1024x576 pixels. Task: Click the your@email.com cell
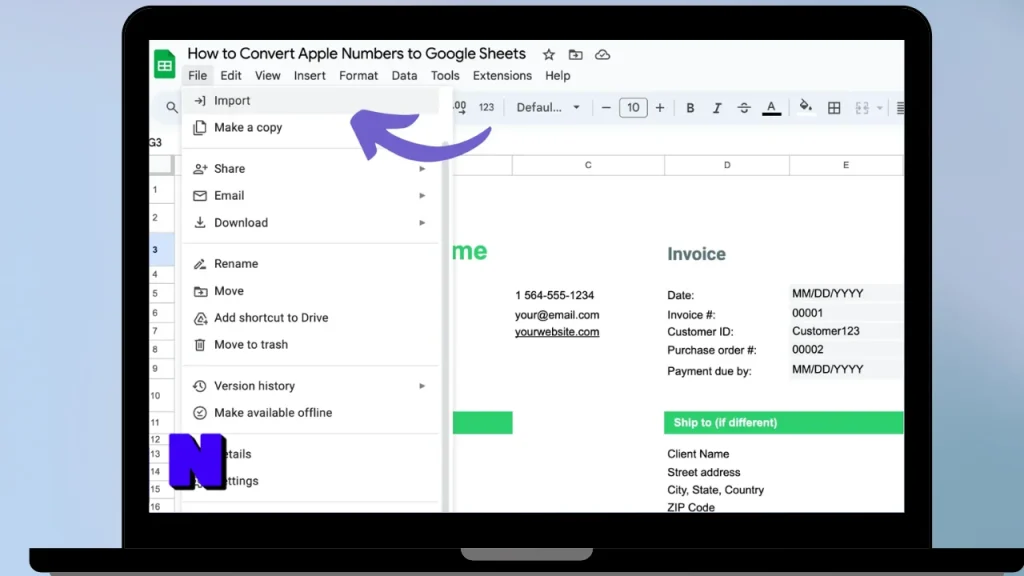(556, 315)
